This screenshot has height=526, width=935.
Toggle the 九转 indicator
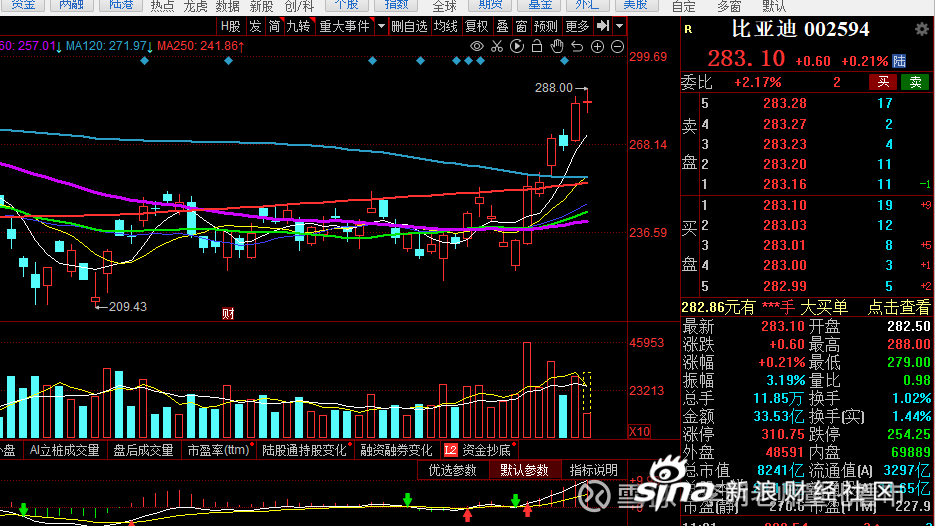pos(299,26)
